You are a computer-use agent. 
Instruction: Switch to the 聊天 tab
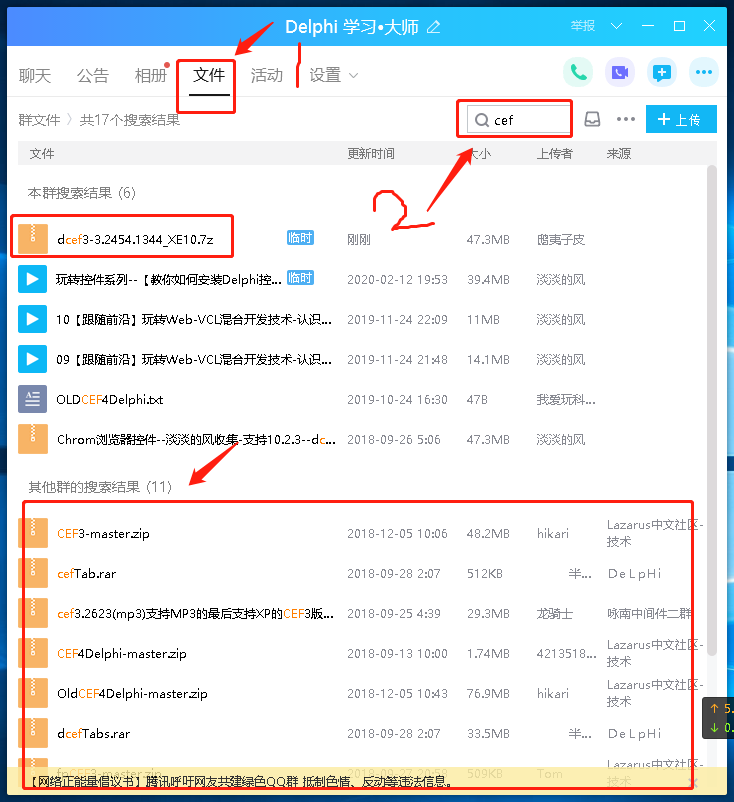point(35,75)
